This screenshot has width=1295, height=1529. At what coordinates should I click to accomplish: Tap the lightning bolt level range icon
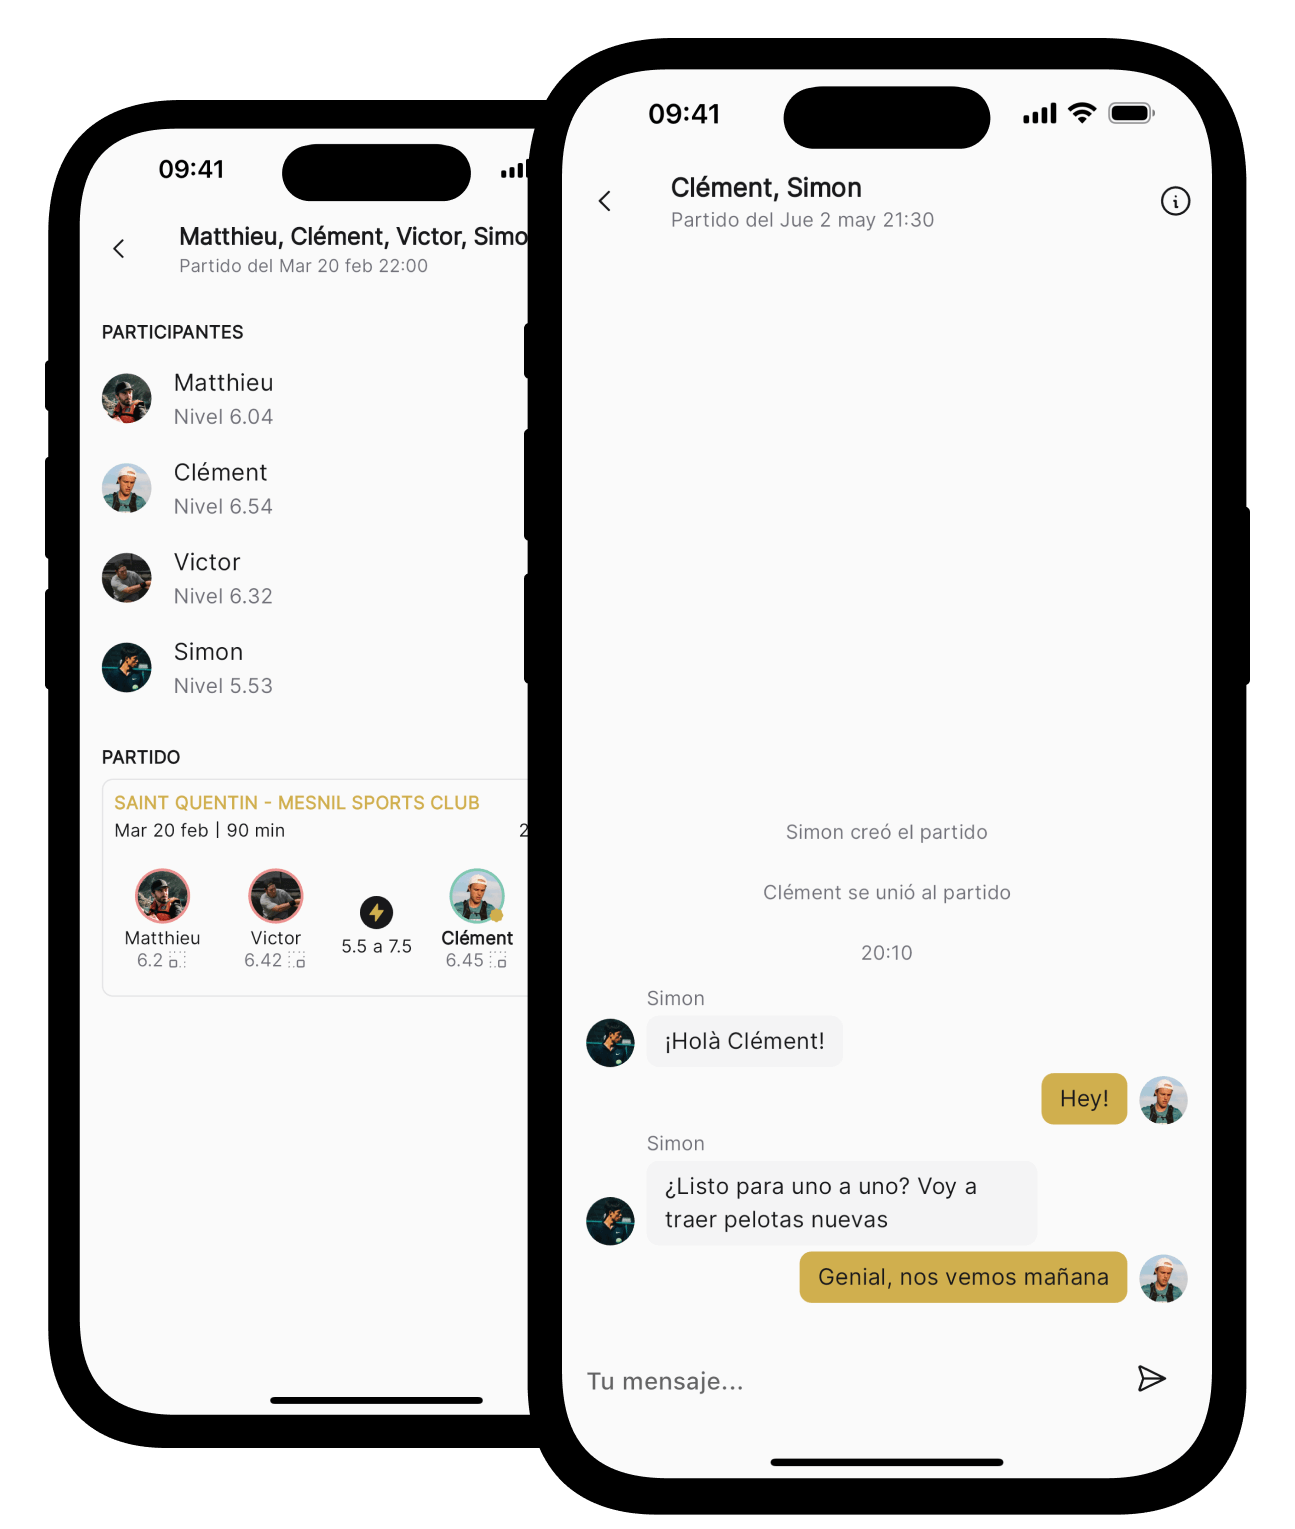(376, 912)
